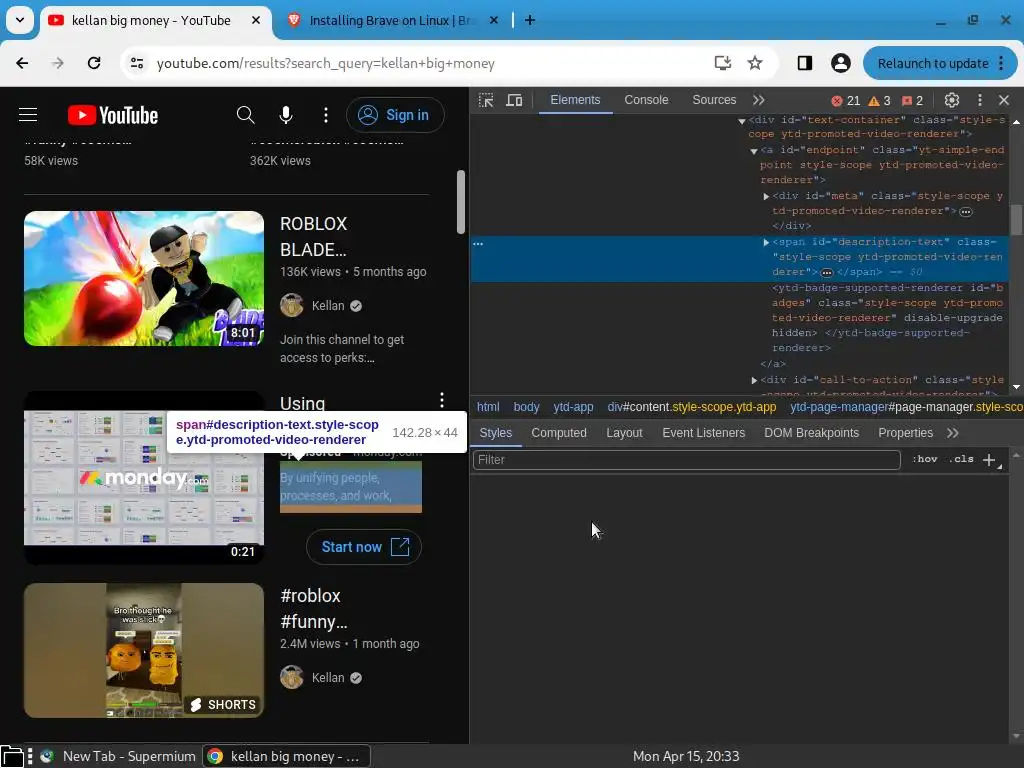The width and height of the screenshot is (1024, 768).
Task: Add a new style rule plus icon
Action: [x=989, y=460]
